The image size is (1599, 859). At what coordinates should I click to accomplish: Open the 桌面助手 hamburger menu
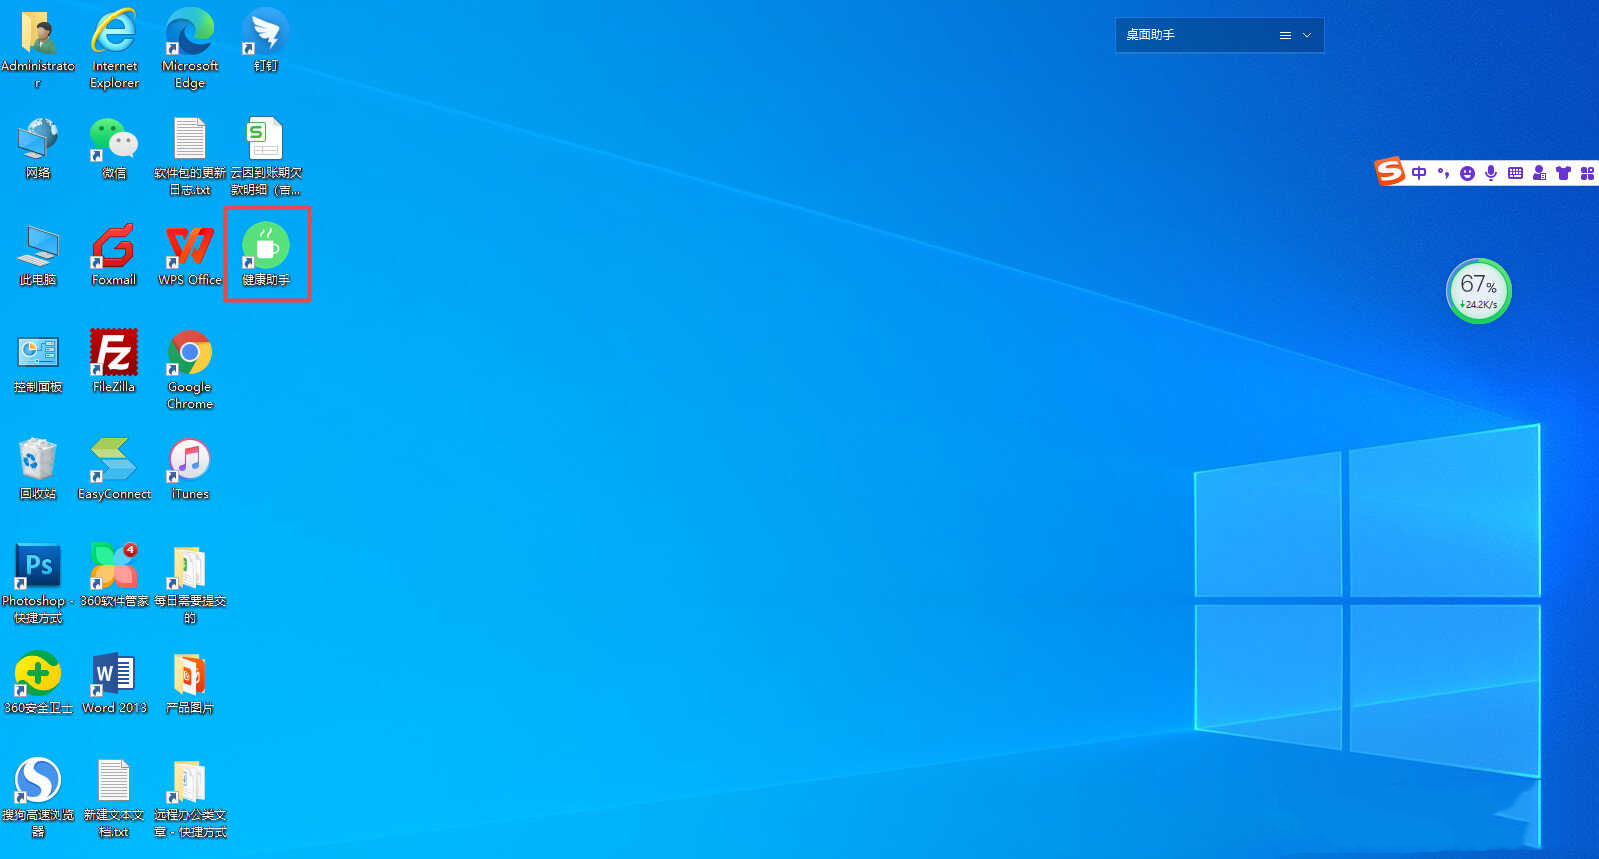coord(1285,35)
